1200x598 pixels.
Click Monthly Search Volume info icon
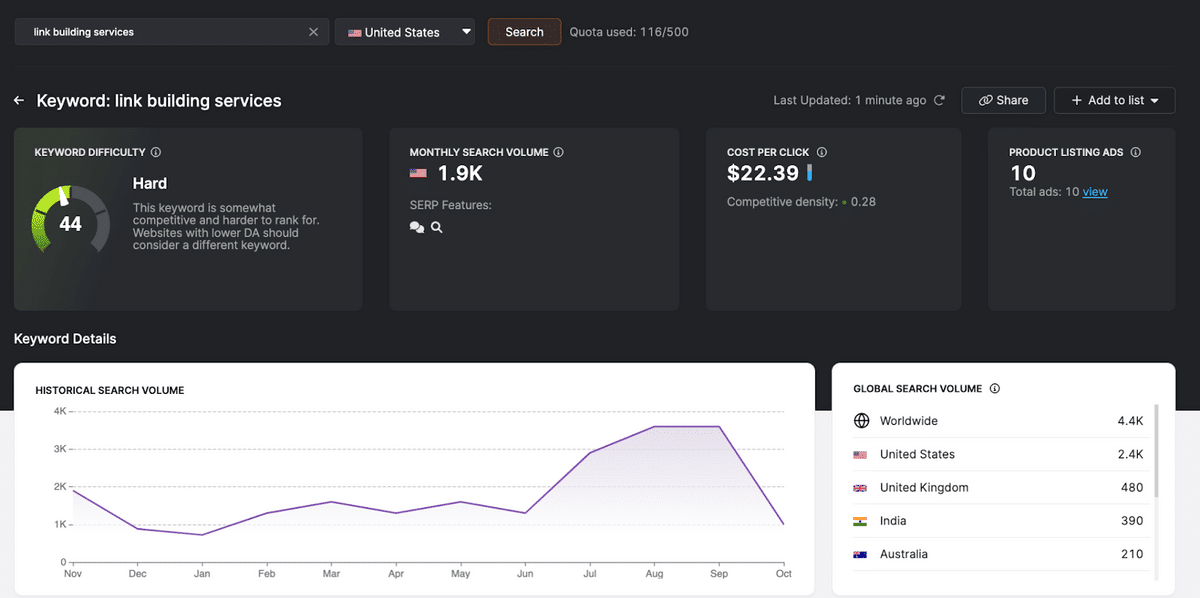558,153
